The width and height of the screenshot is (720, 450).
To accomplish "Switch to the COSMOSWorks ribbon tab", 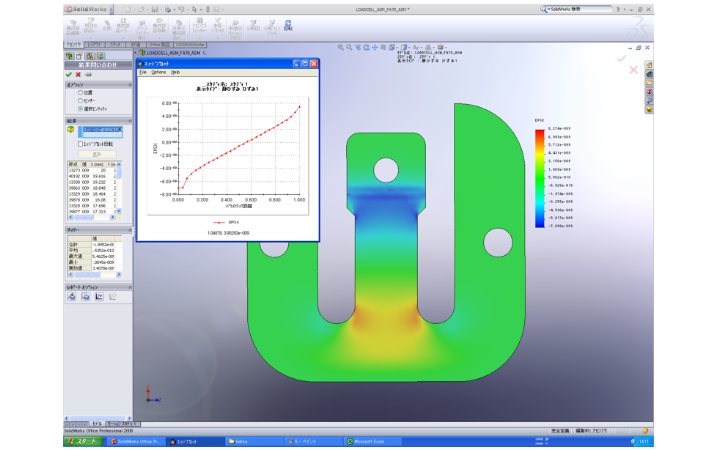I will [190, 45].
